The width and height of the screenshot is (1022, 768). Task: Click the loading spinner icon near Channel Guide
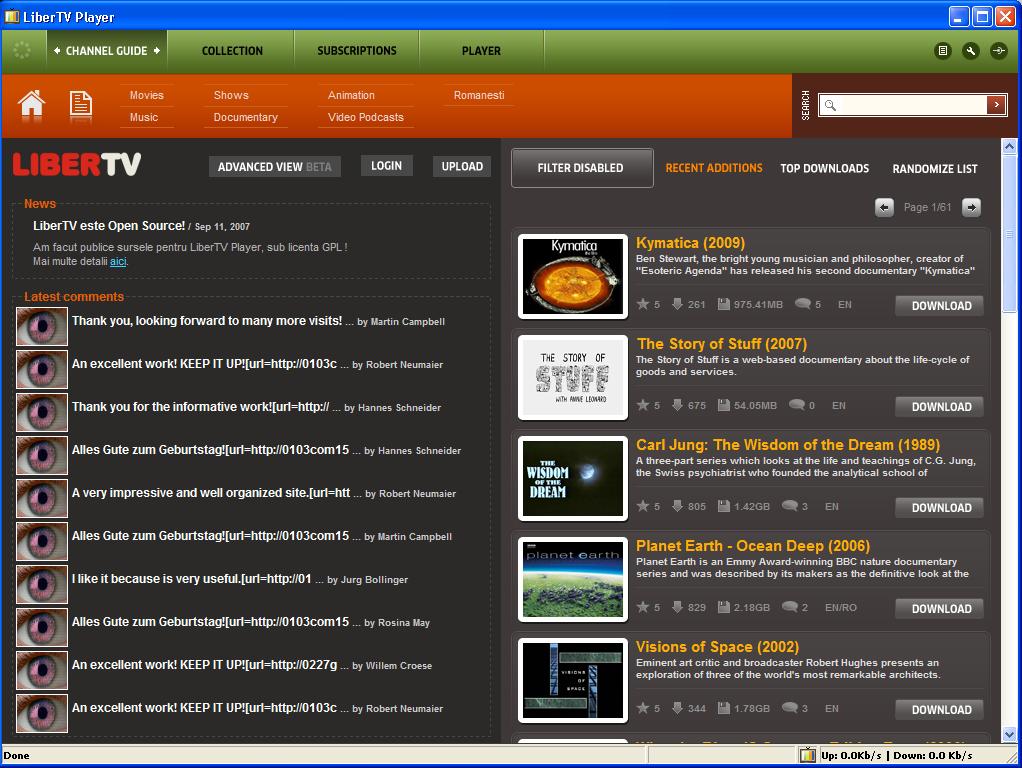click(22, 50)
